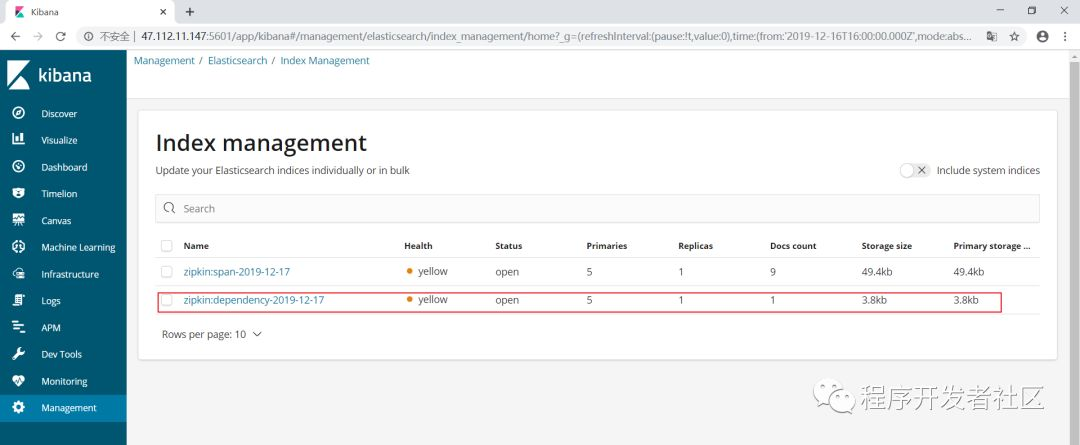Click yellow health of zipkin:dependency row

427,299
